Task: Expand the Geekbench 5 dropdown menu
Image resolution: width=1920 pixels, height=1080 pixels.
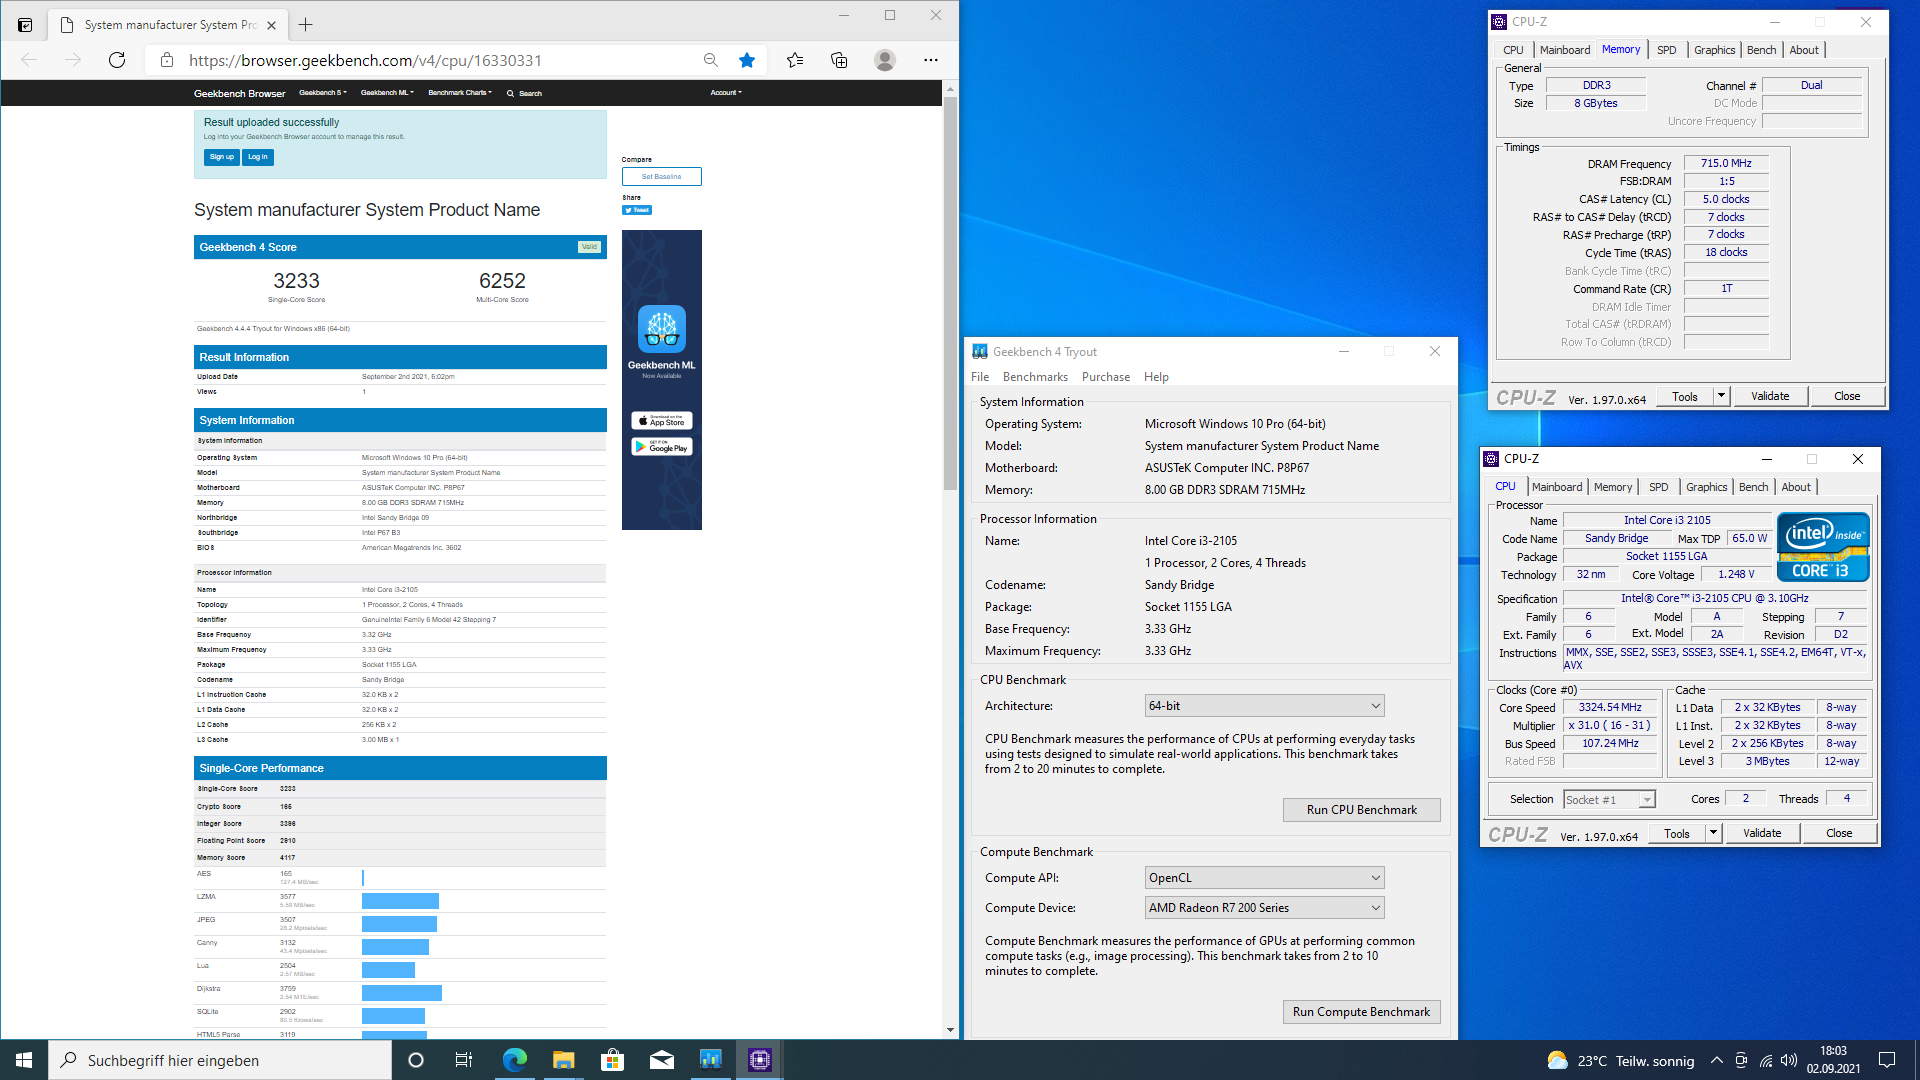Action: (323, 93)
